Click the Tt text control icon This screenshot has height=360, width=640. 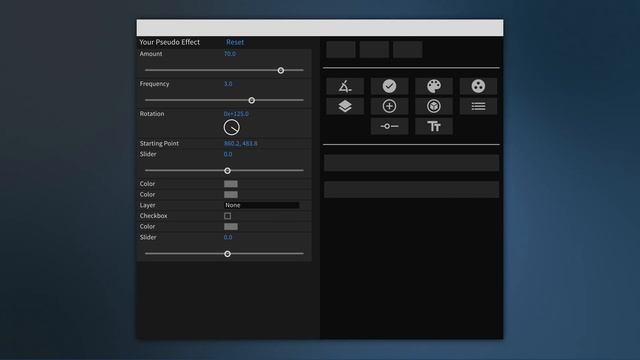pyautogui.click(x=434, y=126)
